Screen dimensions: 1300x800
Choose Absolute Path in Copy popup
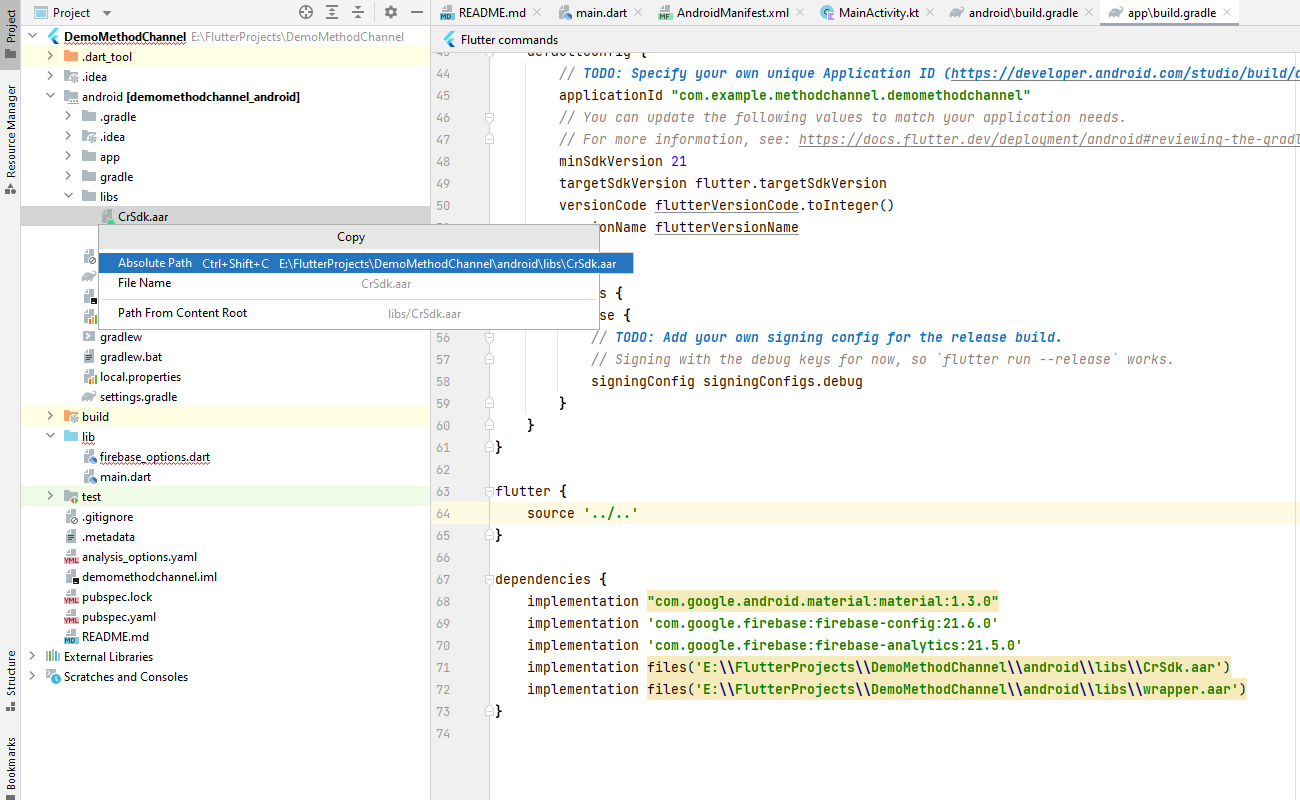pyautogui.click(x=155, y=263)
